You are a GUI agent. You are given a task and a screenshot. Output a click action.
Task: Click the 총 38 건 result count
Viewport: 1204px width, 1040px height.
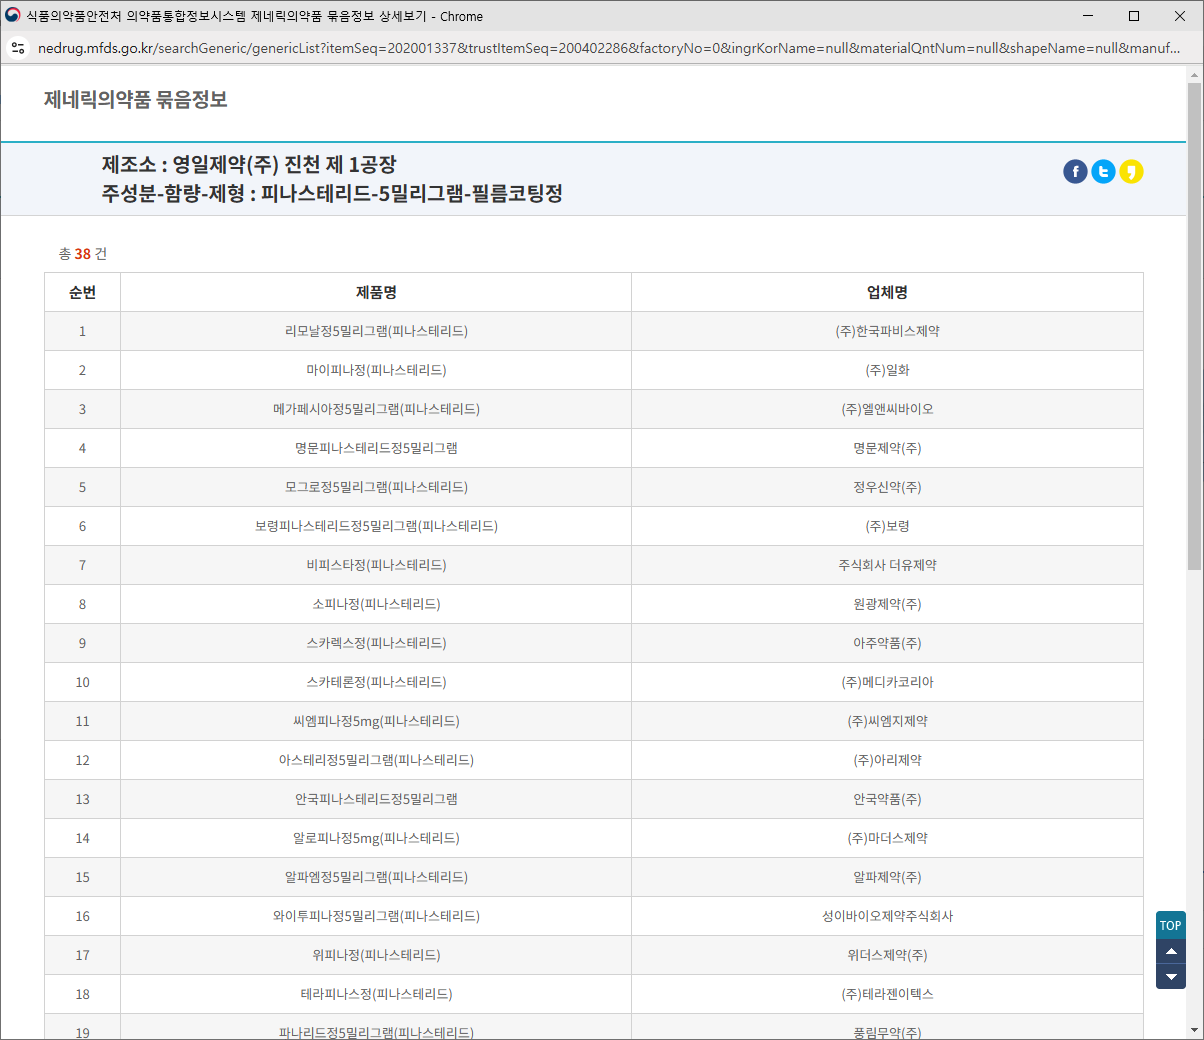click(x=83, y=254)
